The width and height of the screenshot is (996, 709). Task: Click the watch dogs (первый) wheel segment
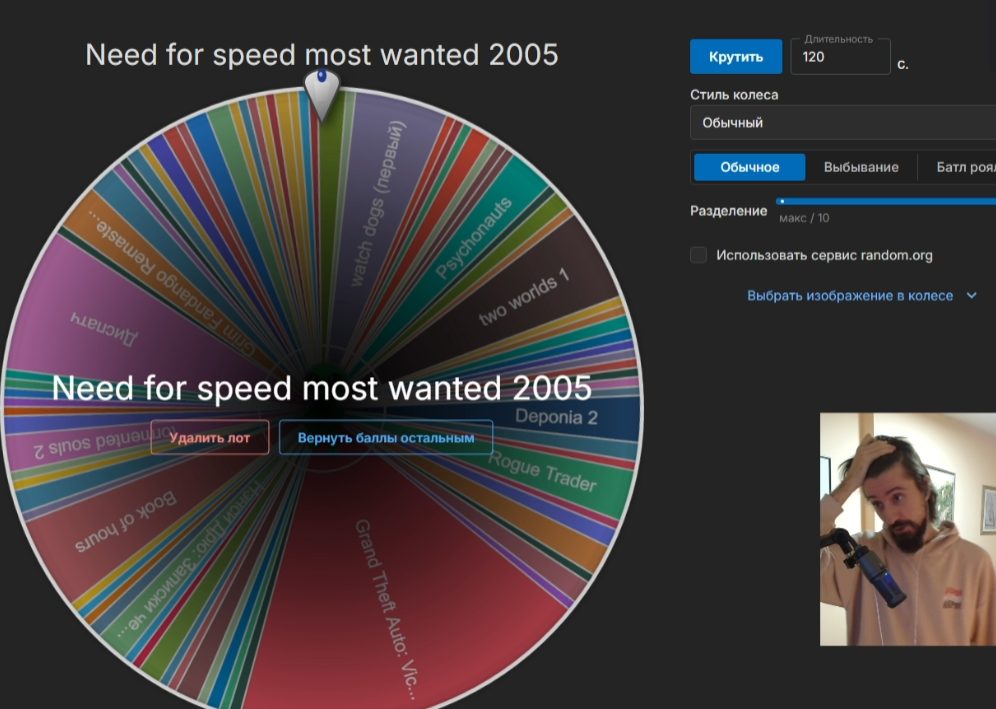coord(380,202)
